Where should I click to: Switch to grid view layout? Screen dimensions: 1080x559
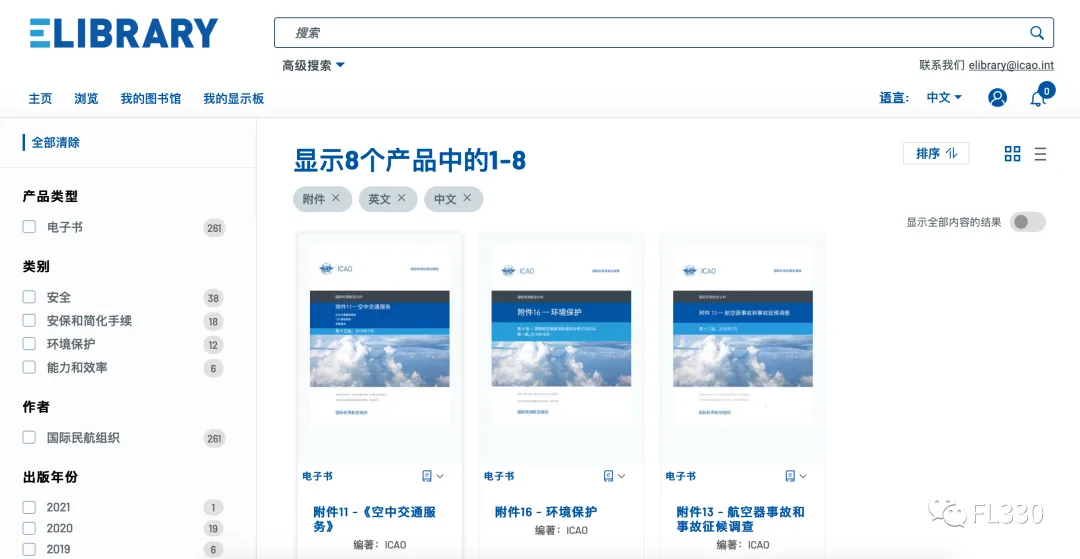pos(1012,154)
